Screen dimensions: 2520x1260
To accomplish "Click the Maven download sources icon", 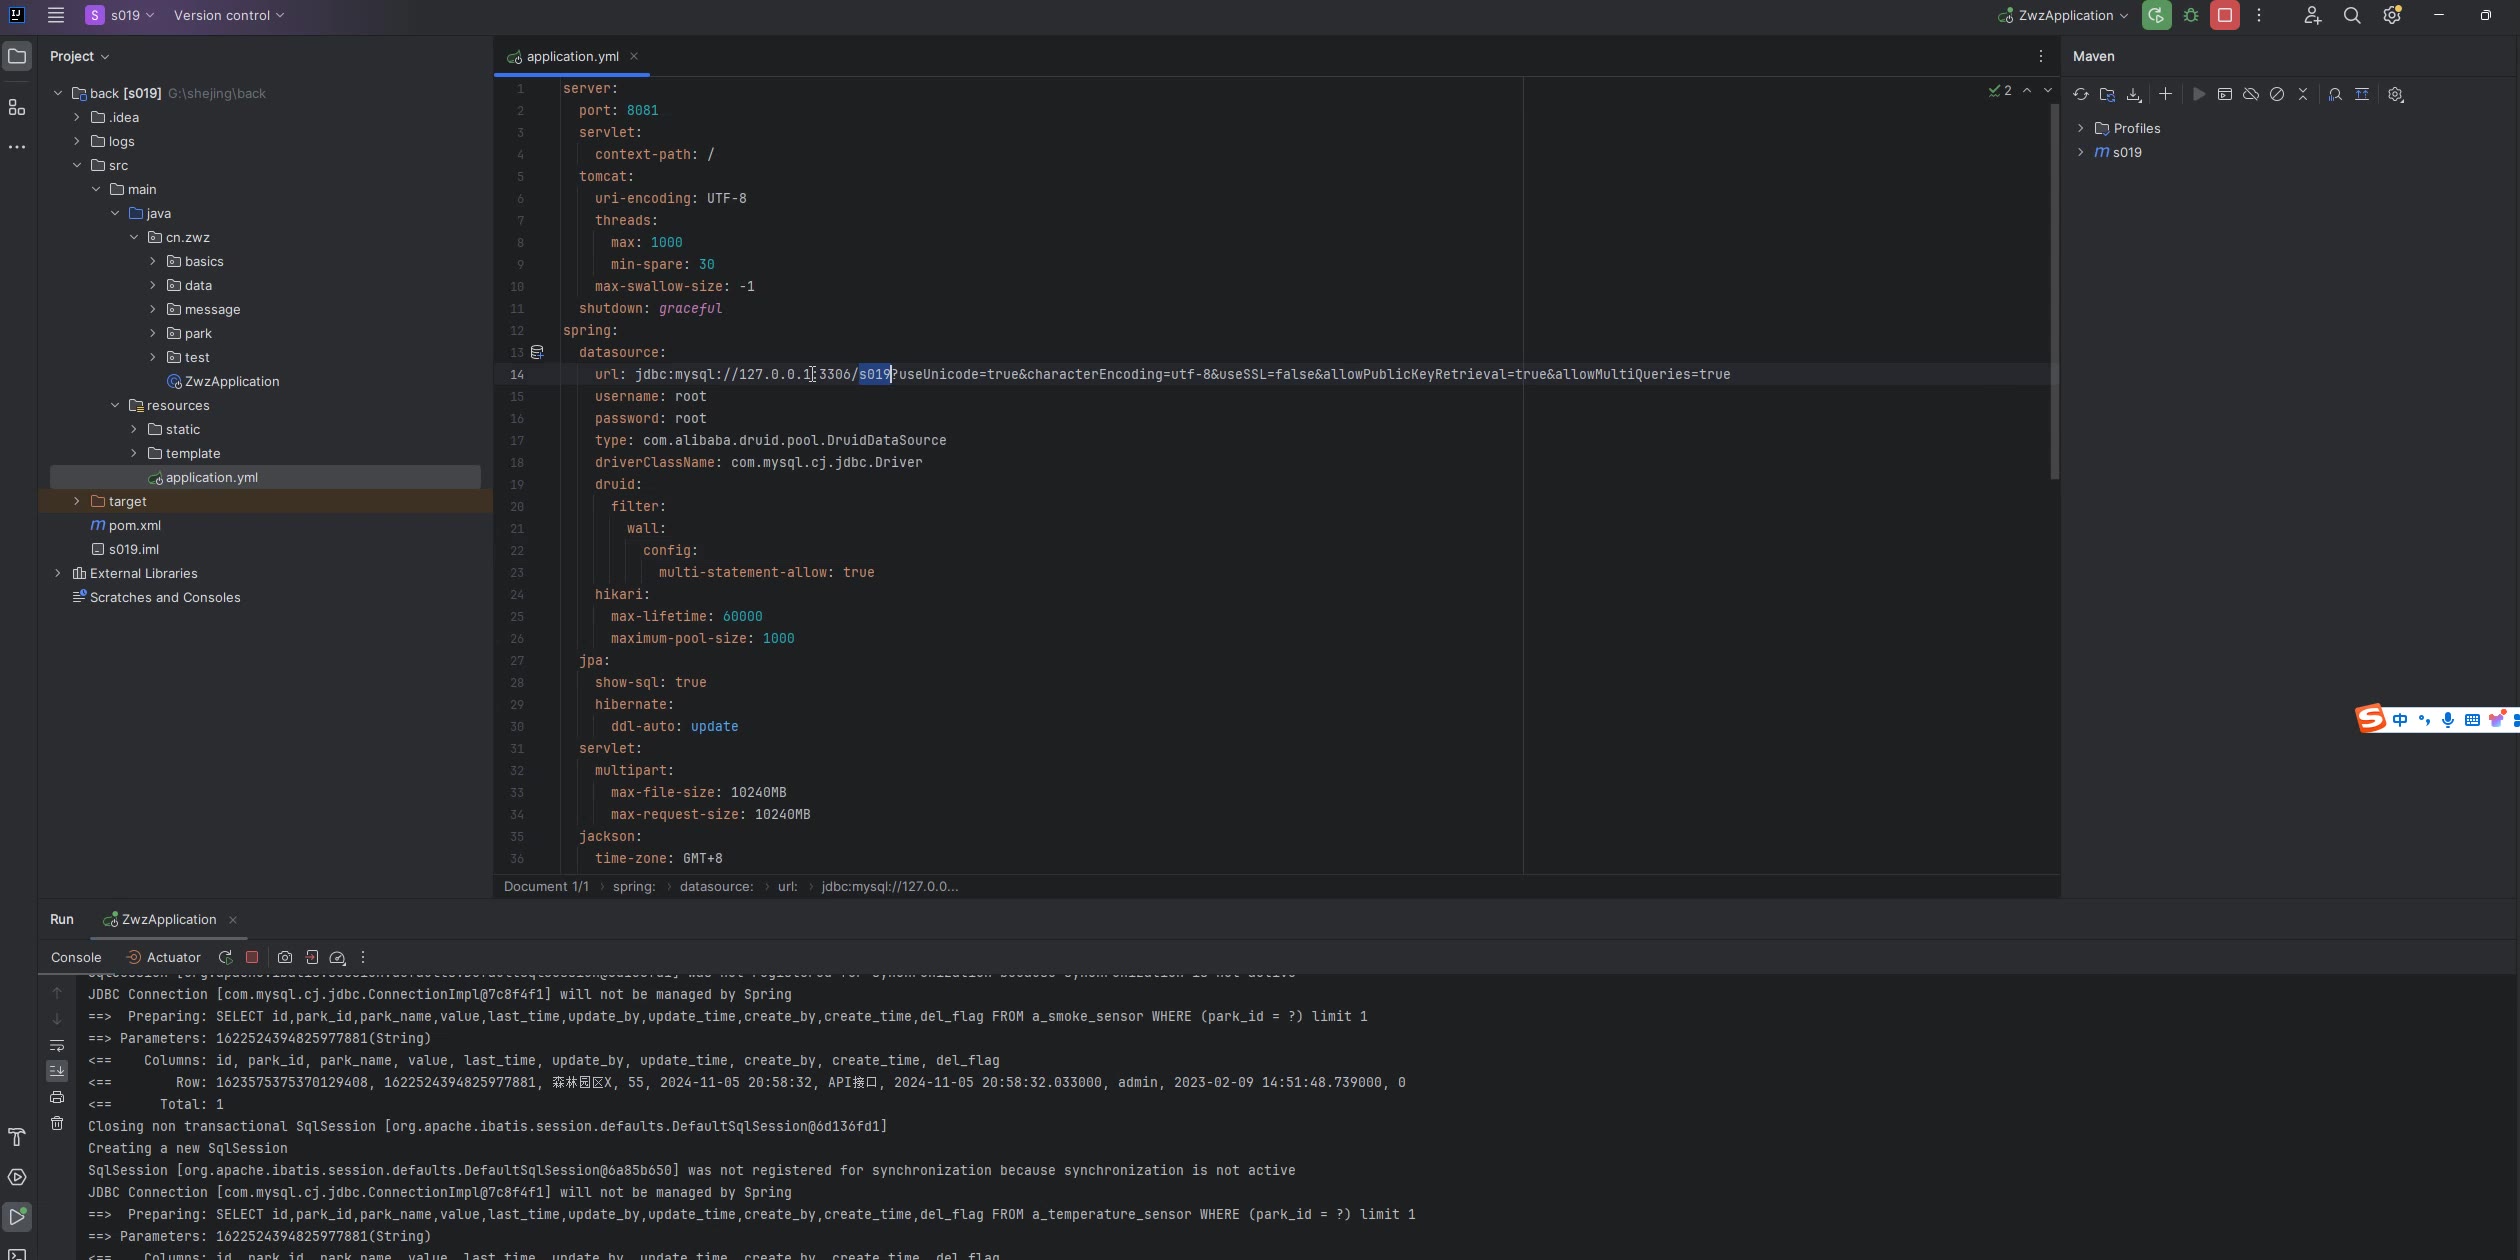I will [x=2134, y=94].
